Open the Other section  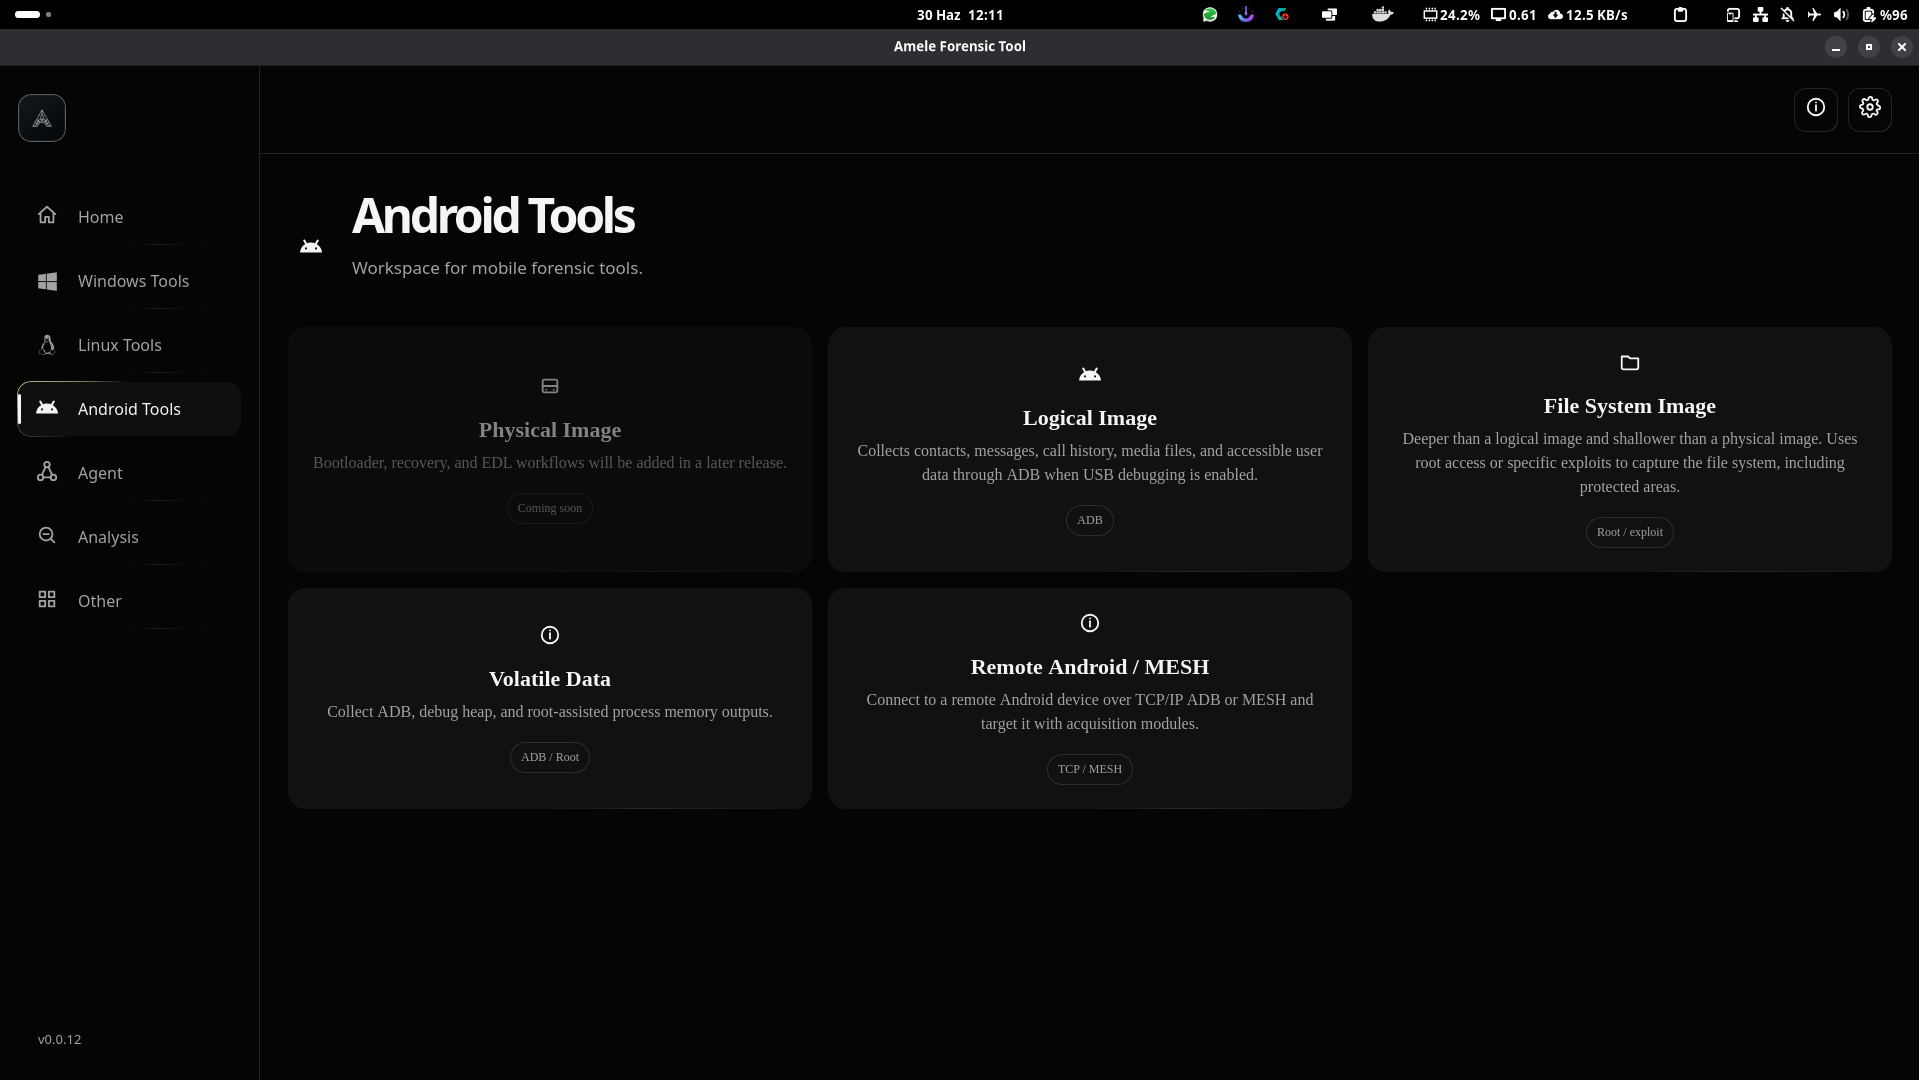click(129, 601)
